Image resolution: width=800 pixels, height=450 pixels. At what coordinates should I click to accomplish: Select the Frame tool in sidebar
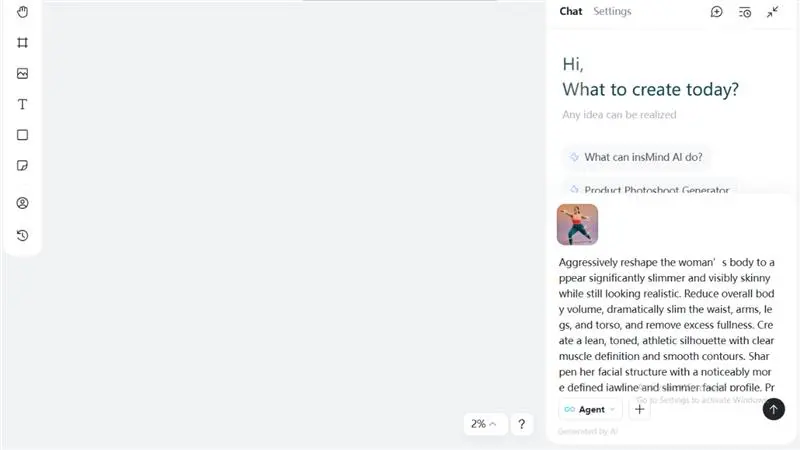point(22,43)
